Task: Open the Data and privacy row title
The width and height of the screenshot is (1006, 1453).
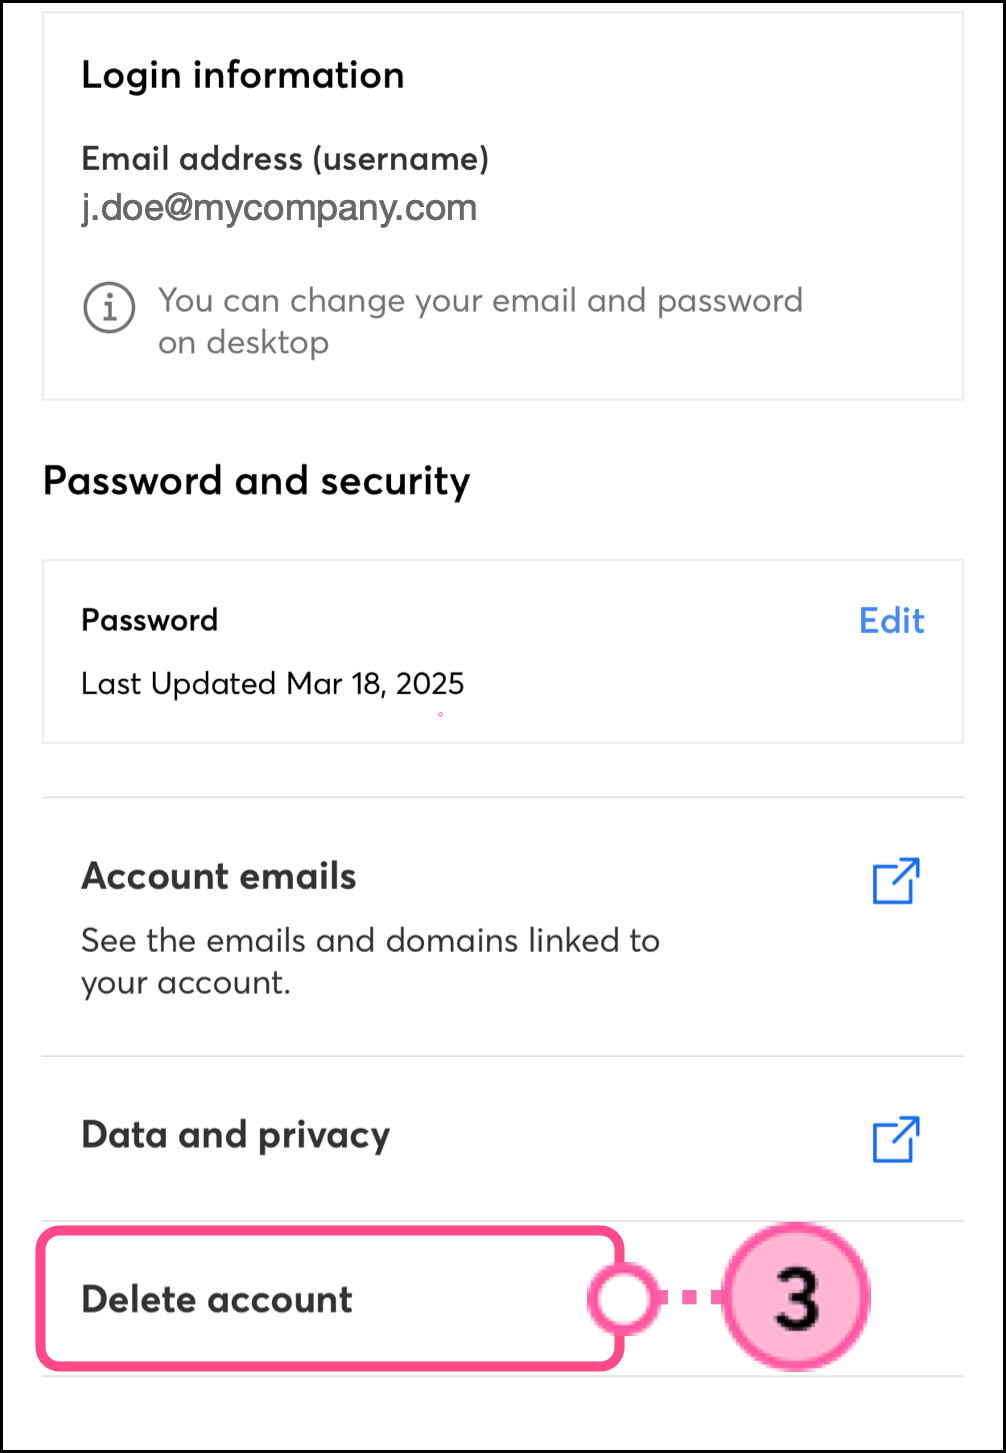Action: [x=236, y=1135]
